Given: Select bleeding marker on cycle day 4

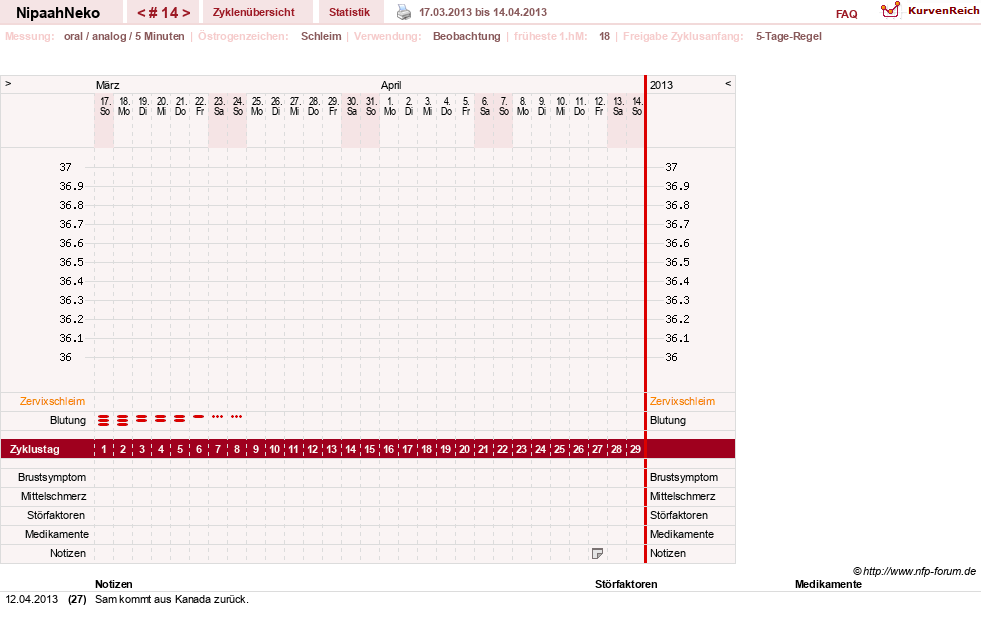Looking at the screenshot, I should (x=161, y=418).
